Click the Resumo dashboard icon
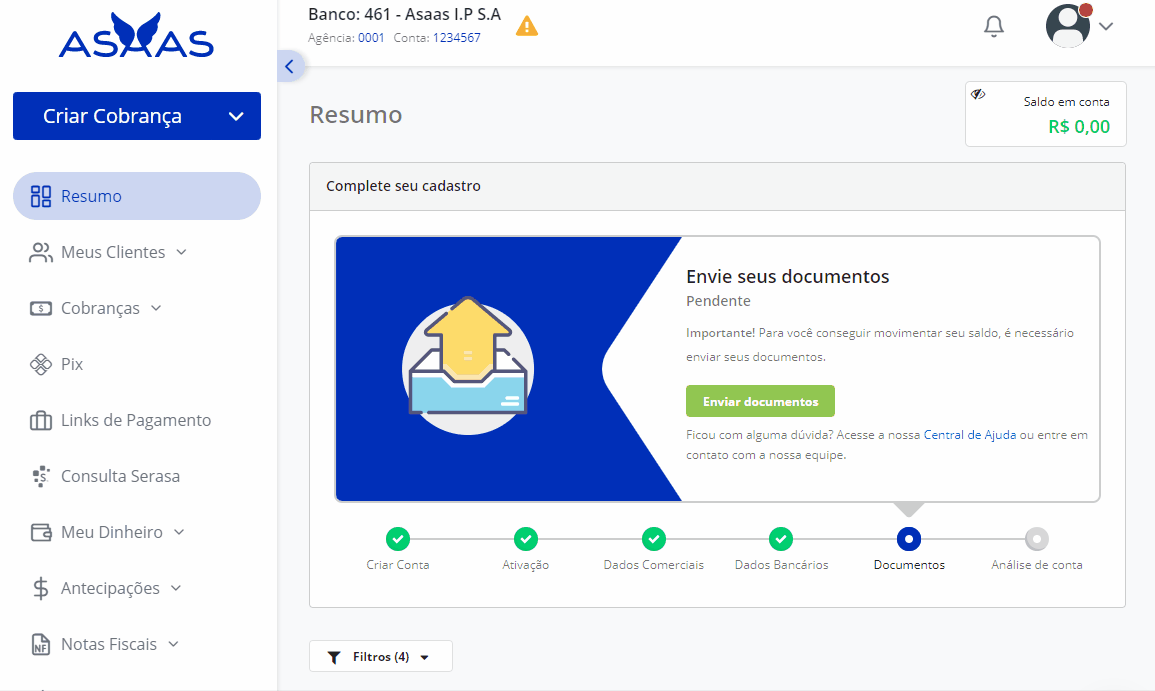 coord(41,196)
